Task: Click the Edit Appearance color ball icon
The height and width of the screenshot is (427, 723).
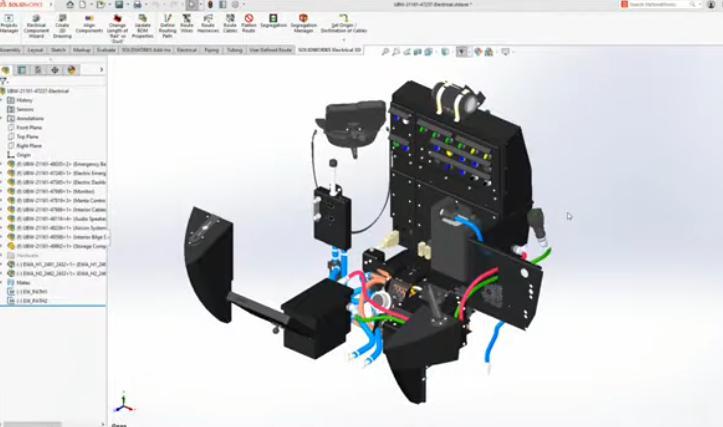Action: point(478,52)
